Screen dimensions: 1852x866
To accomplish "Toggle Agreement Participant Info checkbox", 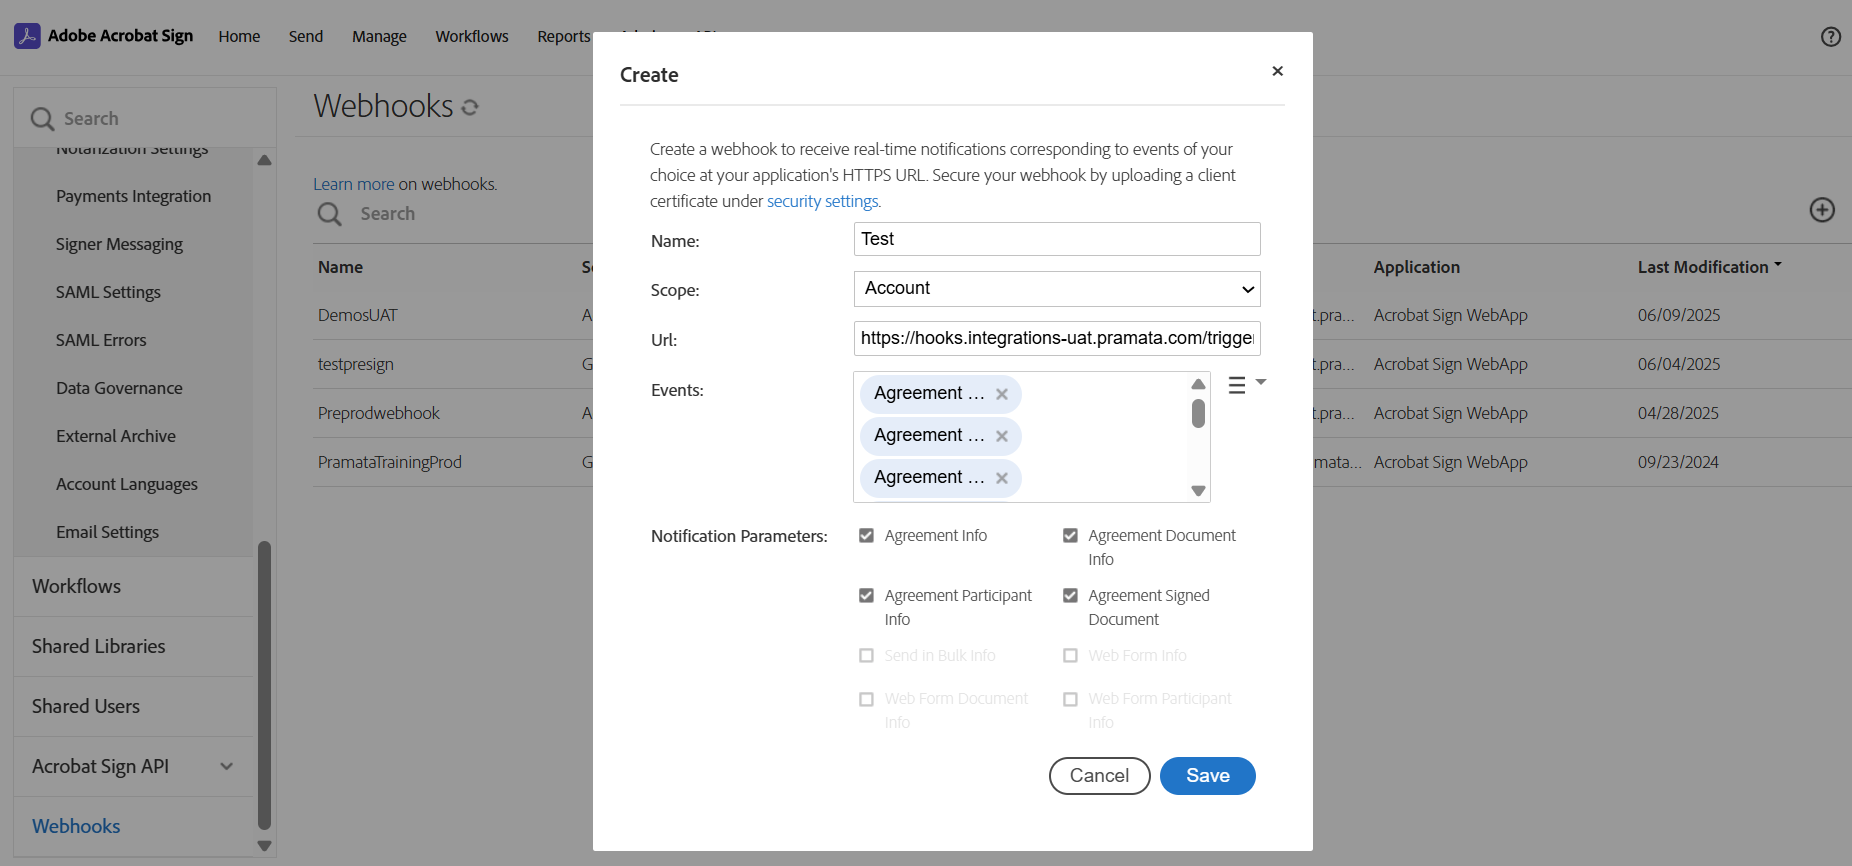I will click(866, 596).
